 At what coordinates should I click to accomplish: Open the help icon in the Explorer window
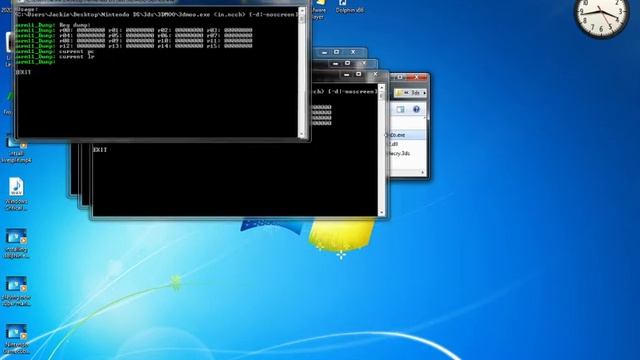(416, 109)
